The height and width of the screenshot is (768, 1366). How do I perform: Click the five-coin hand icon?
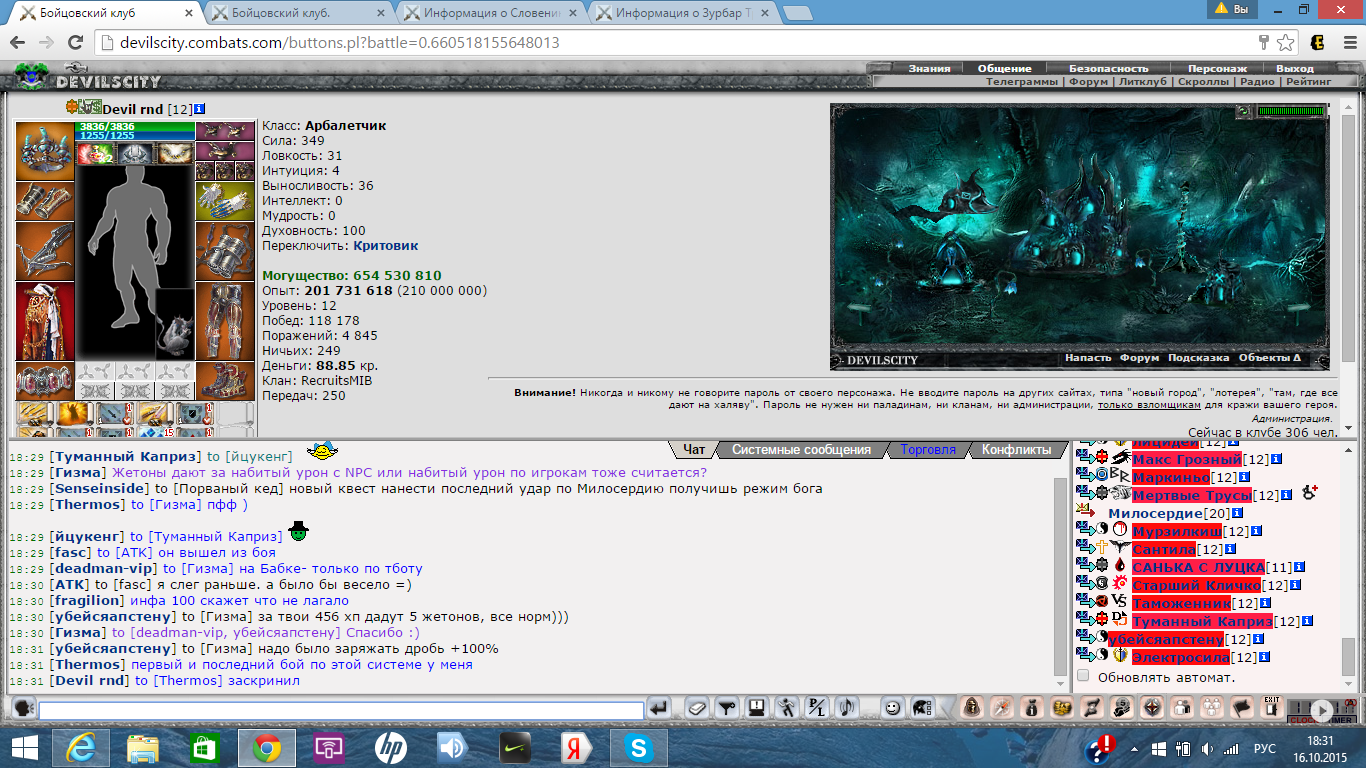(x=1123, y=708)
